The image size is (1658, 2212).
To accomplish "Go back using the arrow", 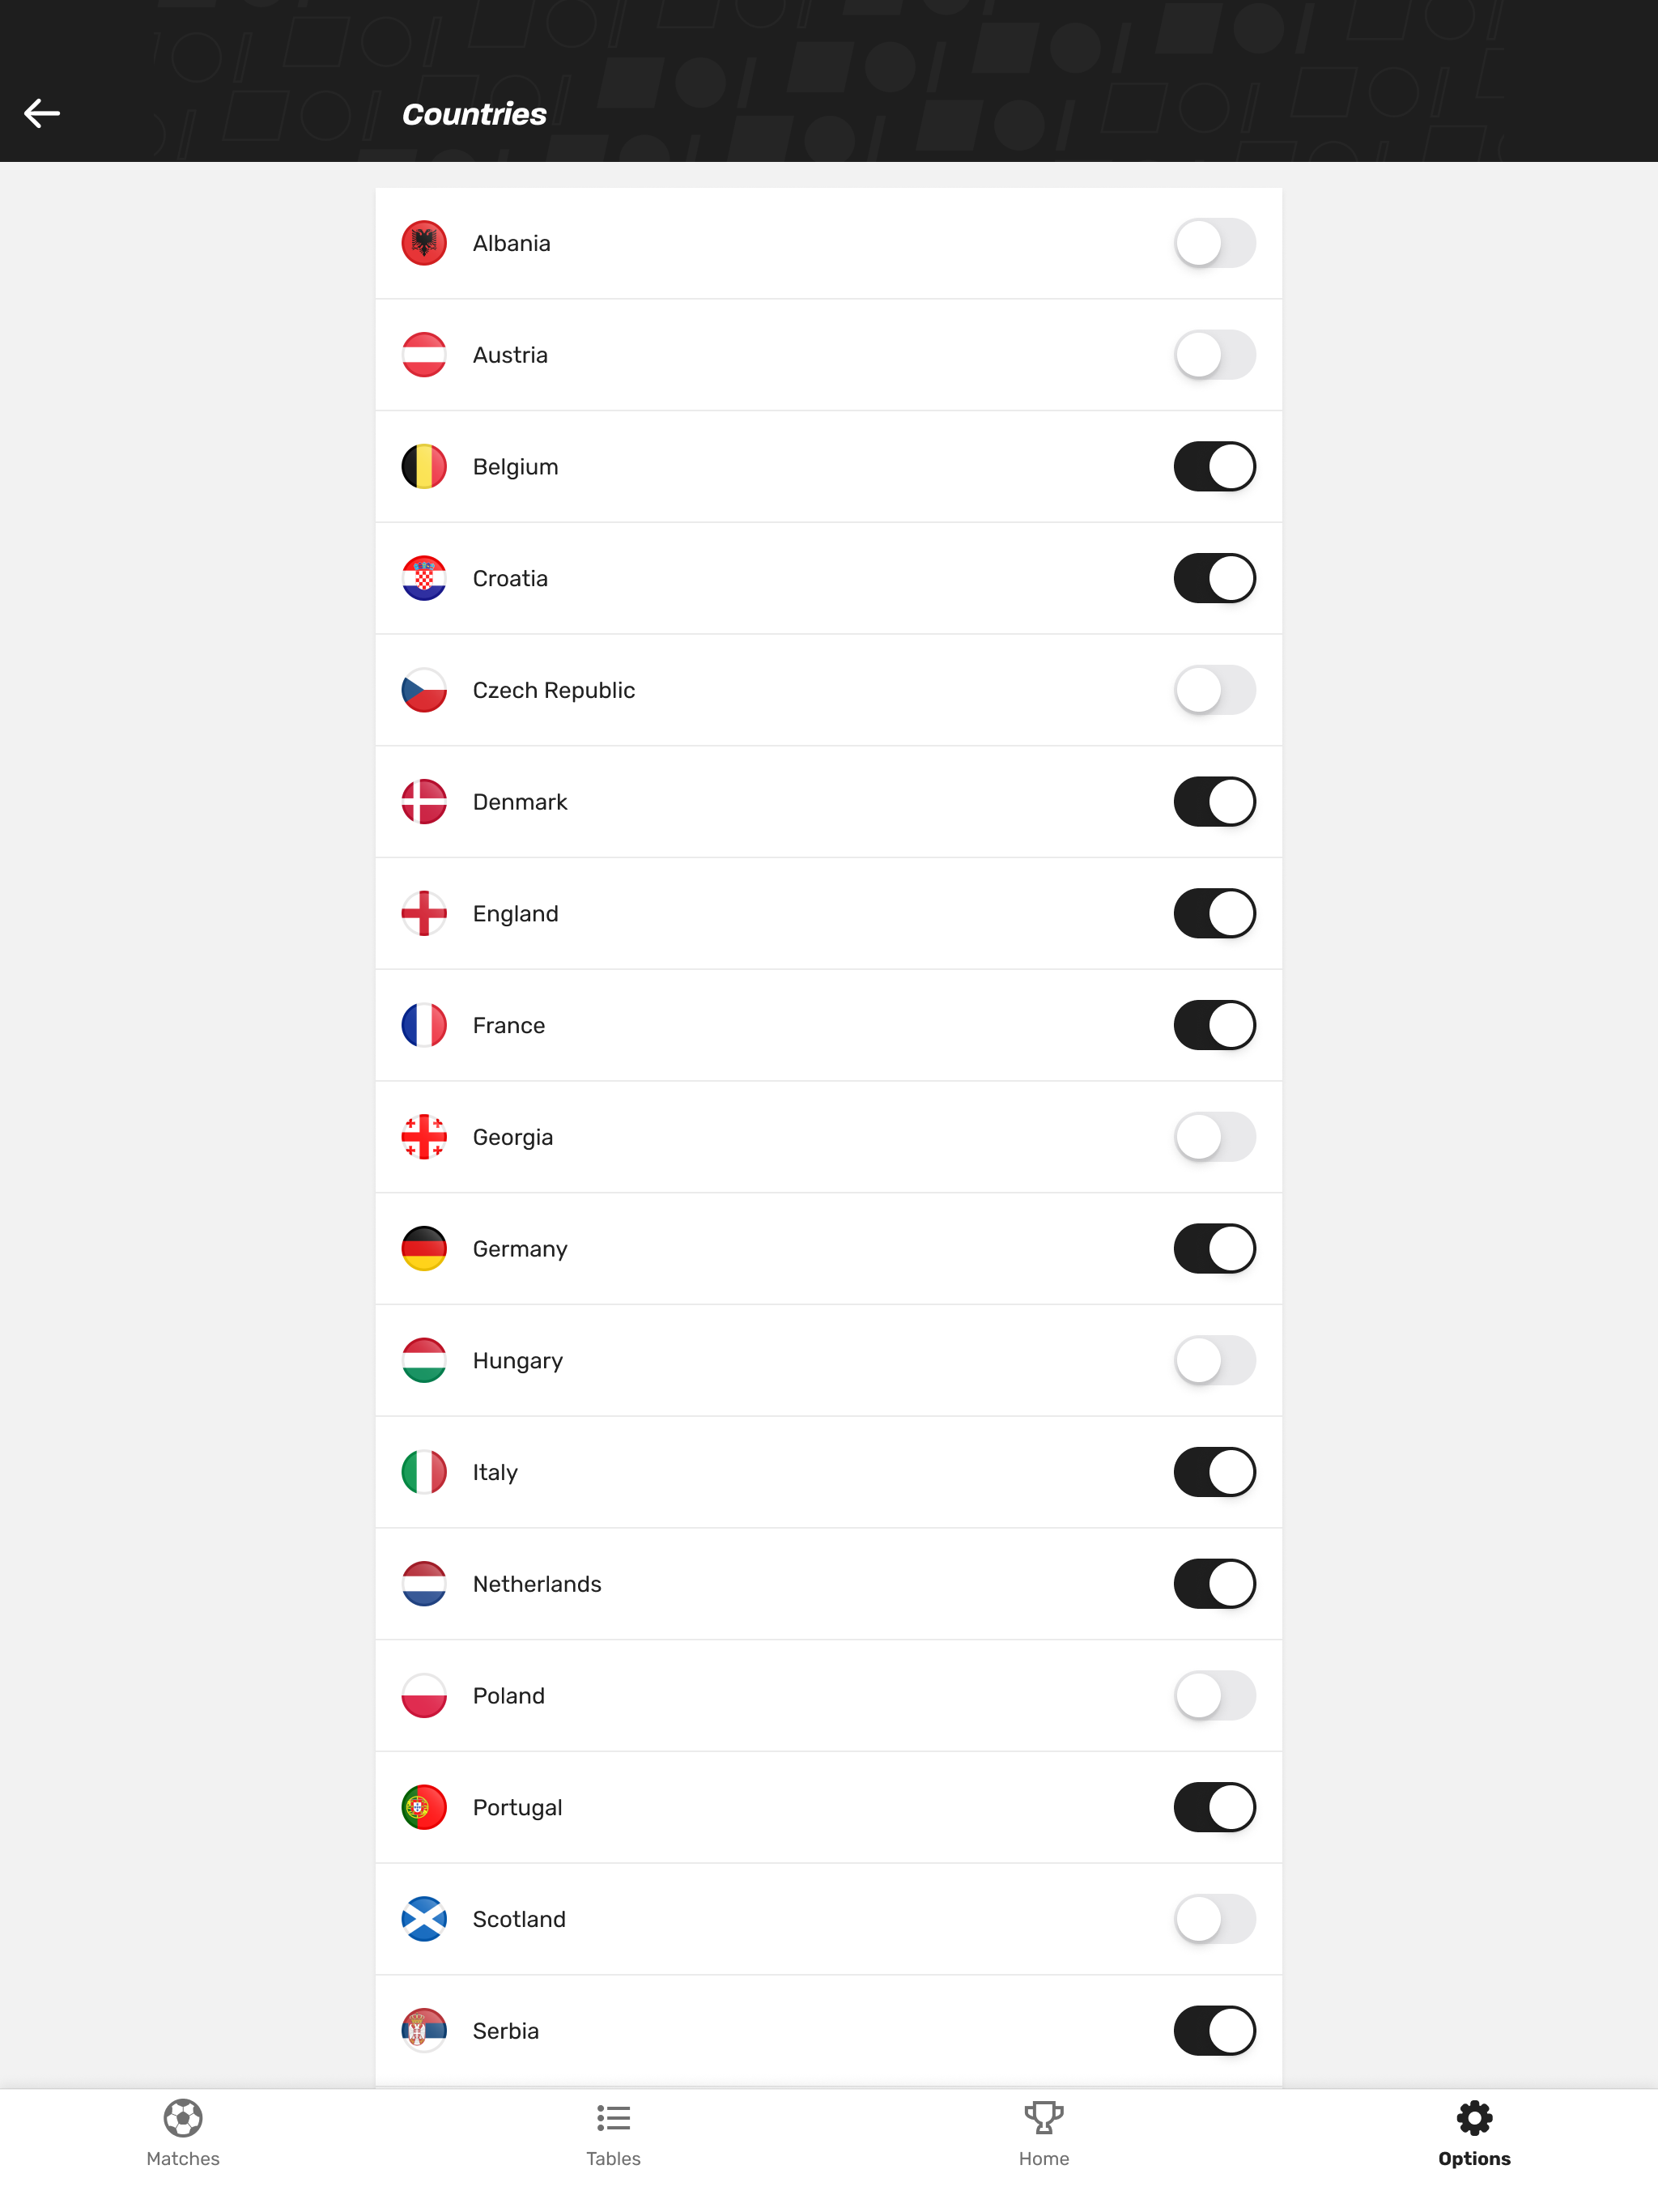I will (x=43, y=113).
